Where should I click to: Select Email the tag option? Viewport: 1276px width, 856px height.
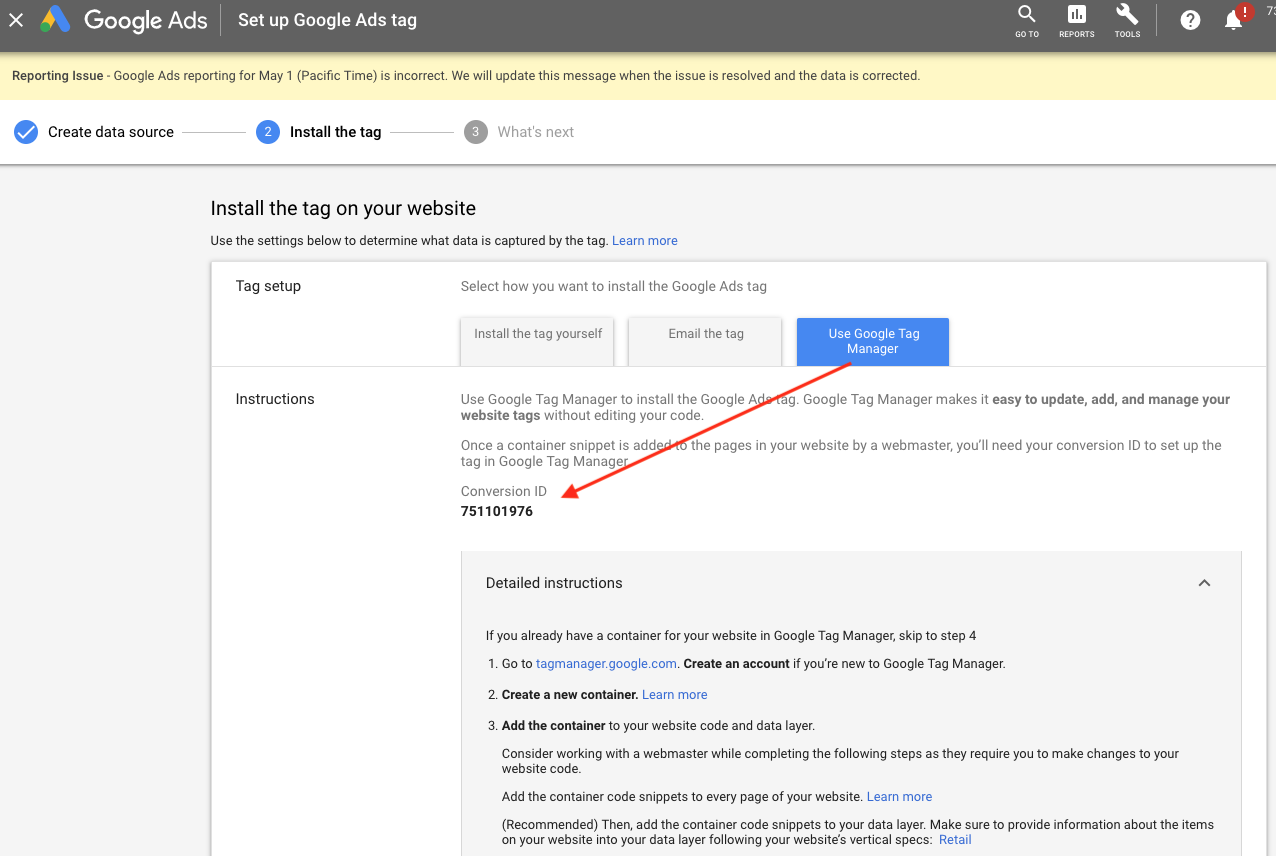(x=706, y=341)
